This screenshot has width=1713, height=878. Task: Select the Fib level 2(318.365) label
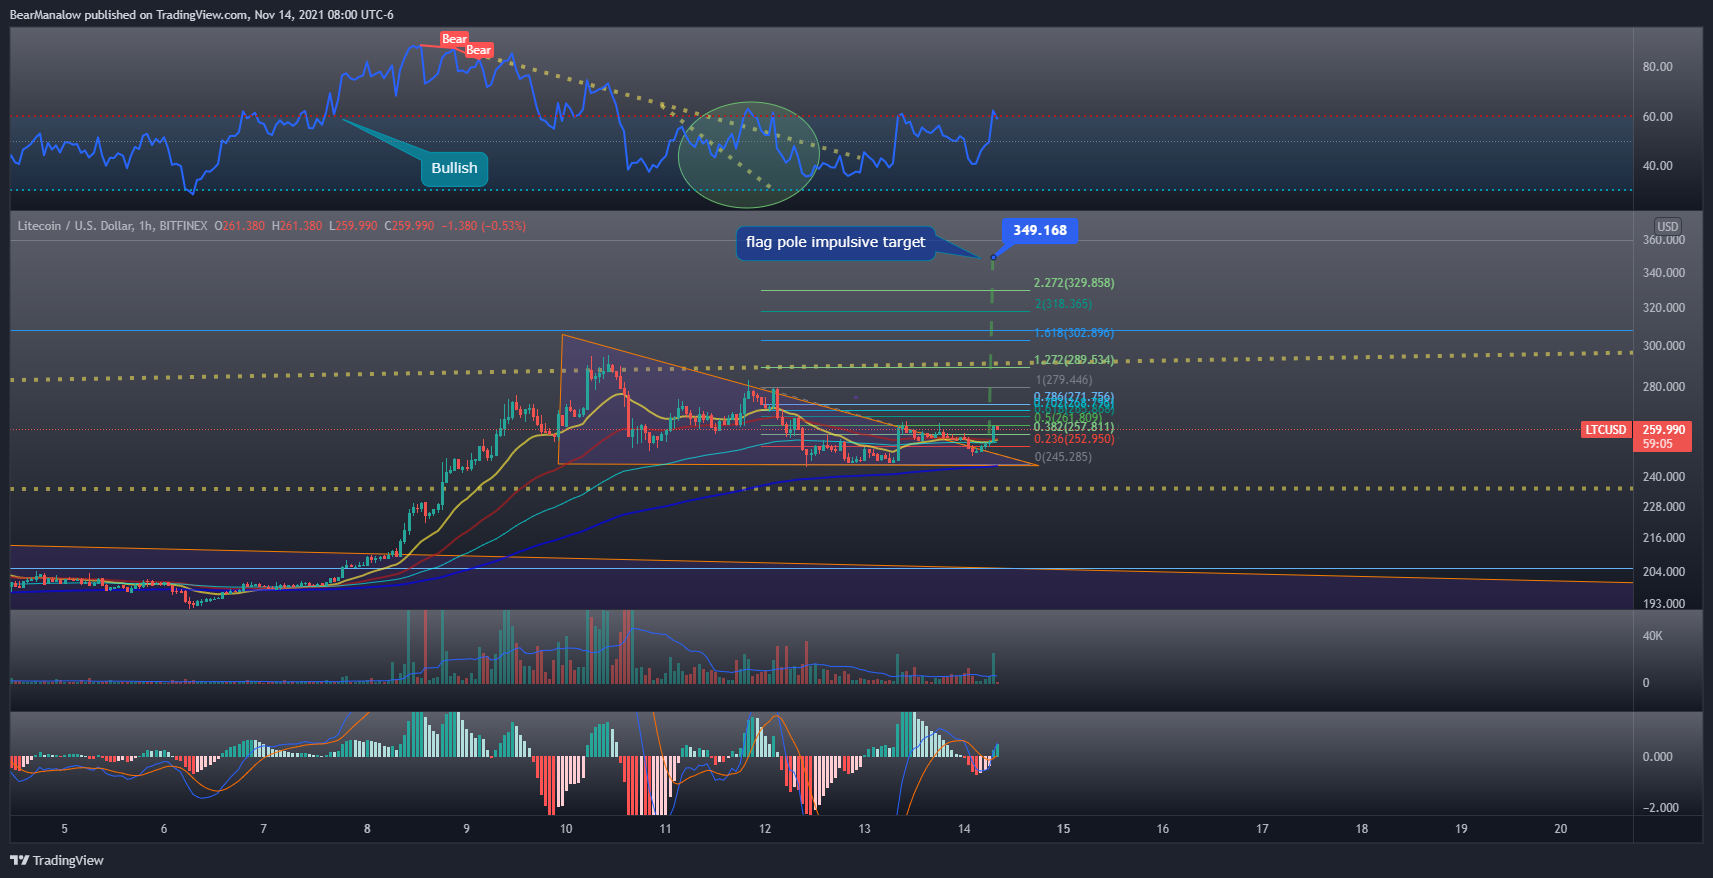[x=1063, y=304]
